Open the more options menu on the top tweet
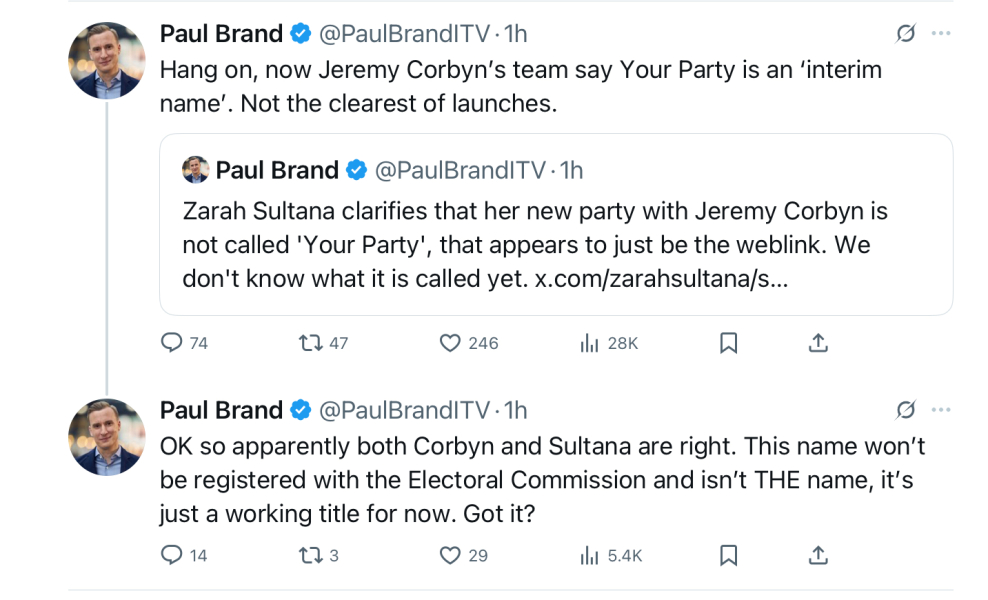 coord(940,33)
